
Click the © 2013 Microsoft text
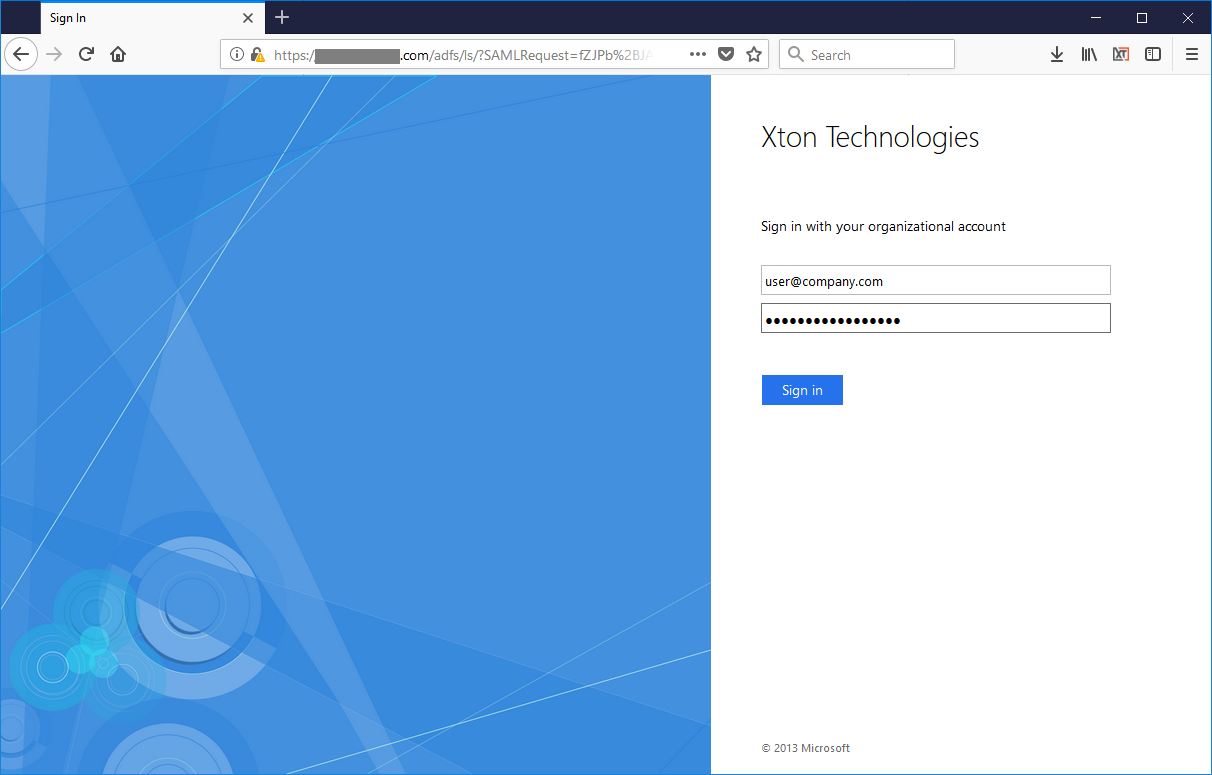(804, 747)
